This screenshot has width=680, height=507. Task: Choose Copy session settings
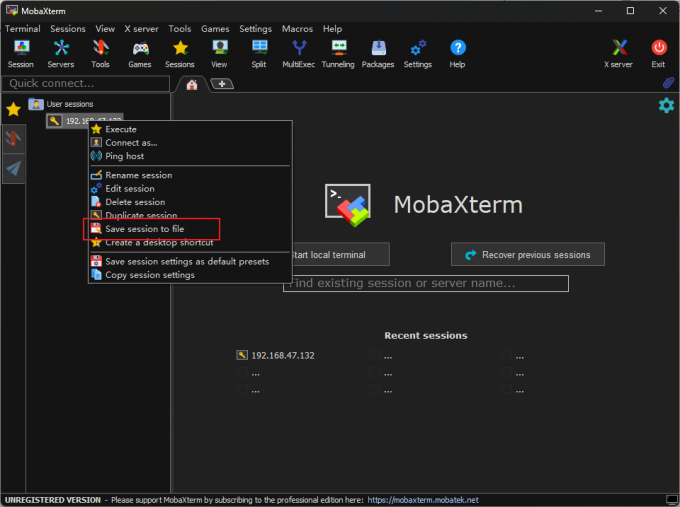click(x=190, y=275)
